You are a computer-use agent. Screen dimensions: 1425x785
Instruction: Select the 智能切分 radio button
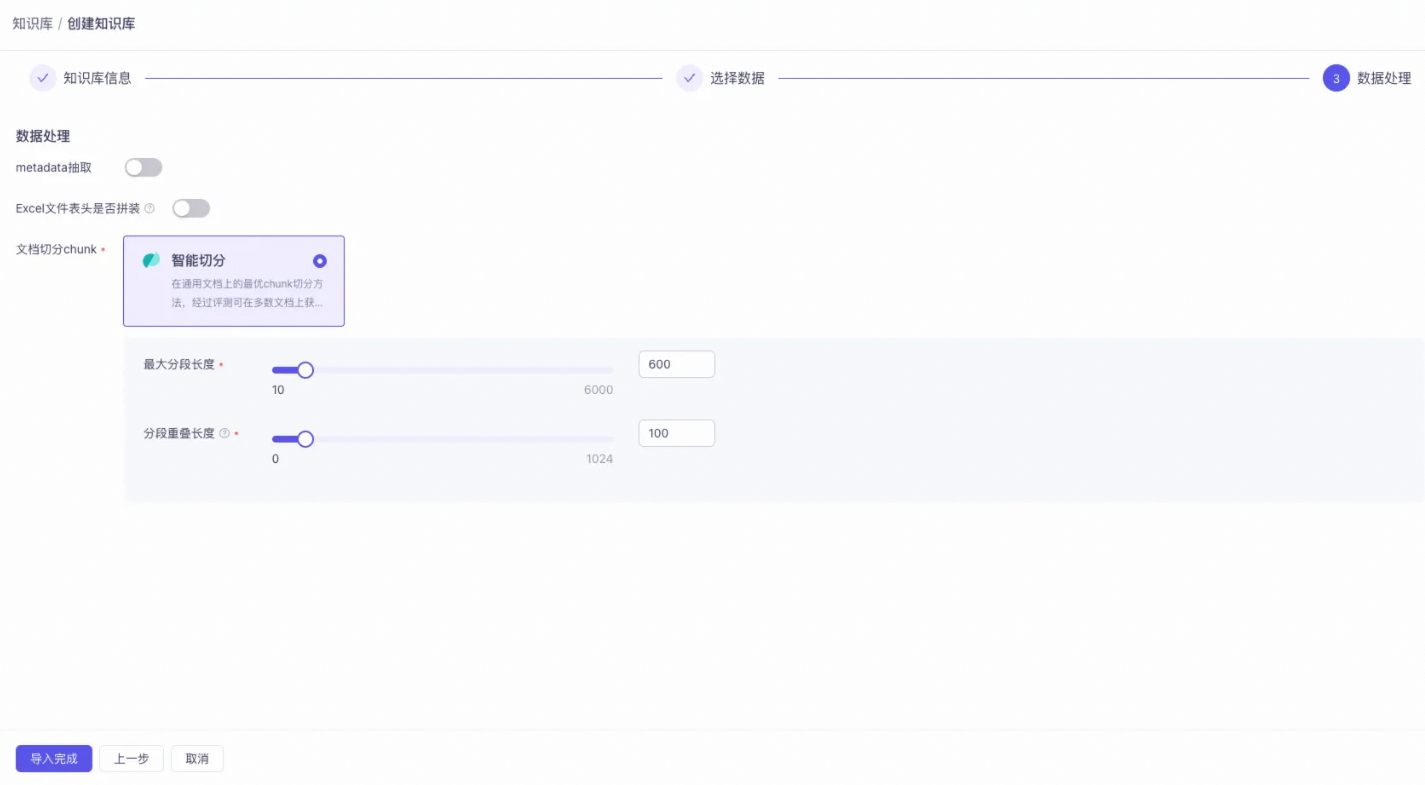coord(320,261)
